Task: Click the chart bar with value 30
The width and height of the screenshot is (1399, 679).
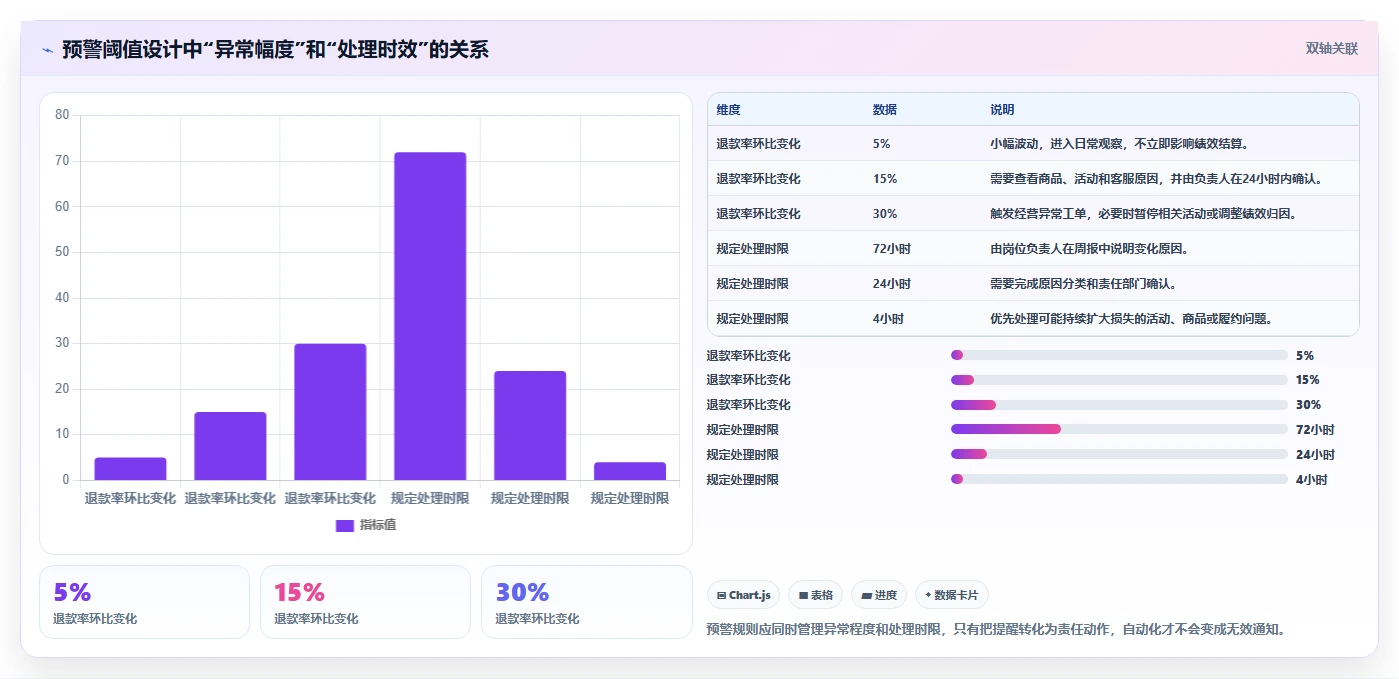Action: click(330, 412)
